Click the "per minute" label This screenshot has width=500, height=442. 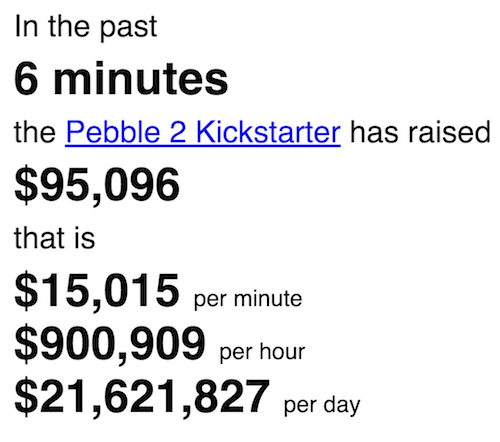pos(248,299)
